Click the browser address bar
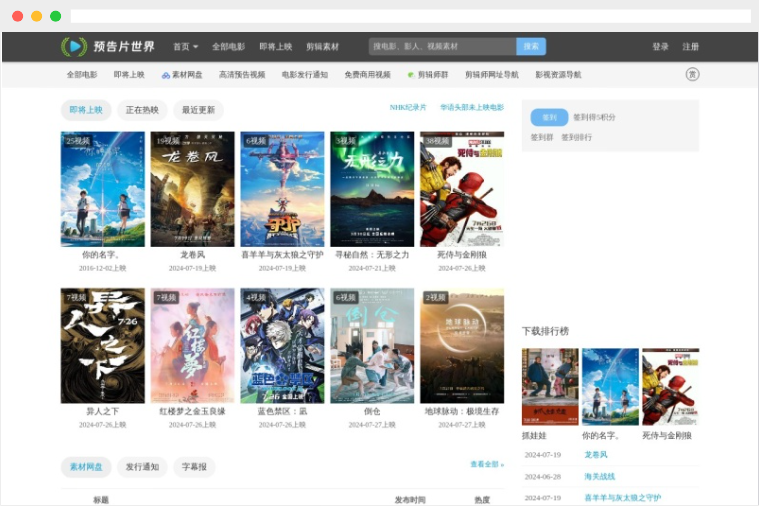 410,16
